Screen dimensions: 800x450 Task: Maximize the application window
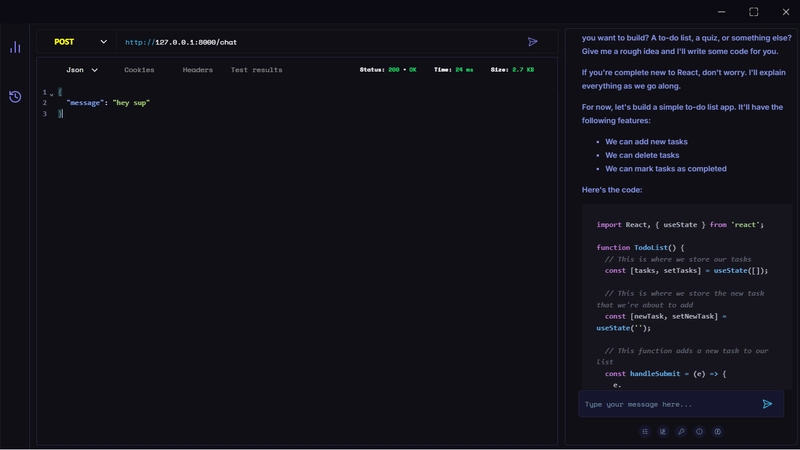pyautogui.click(x=754, y=12)
